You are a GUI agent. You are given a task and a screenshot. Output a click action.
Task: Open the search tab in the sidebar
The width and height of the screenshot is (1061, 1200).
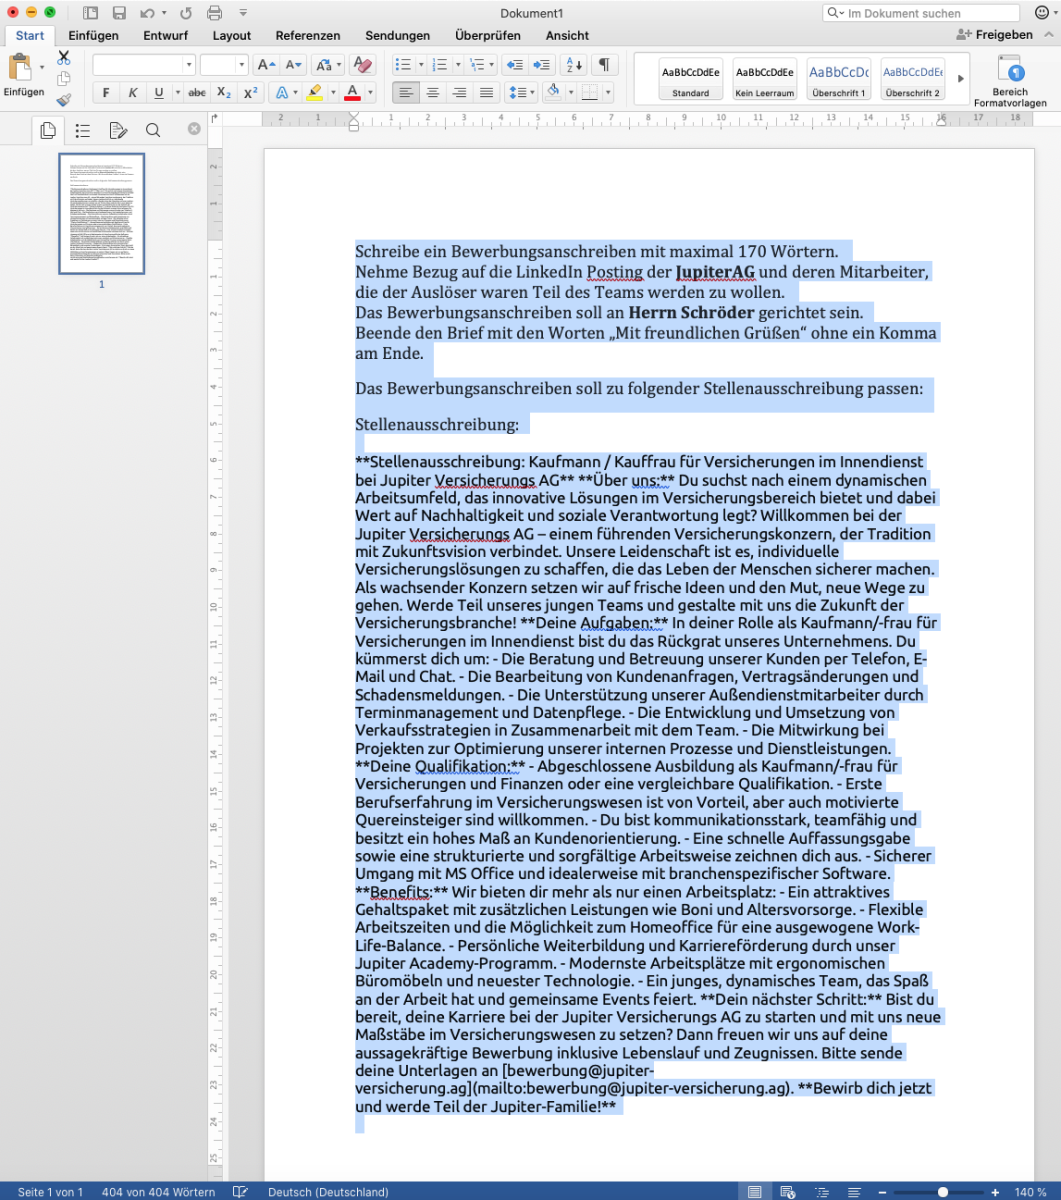click(x=153, y=130)
